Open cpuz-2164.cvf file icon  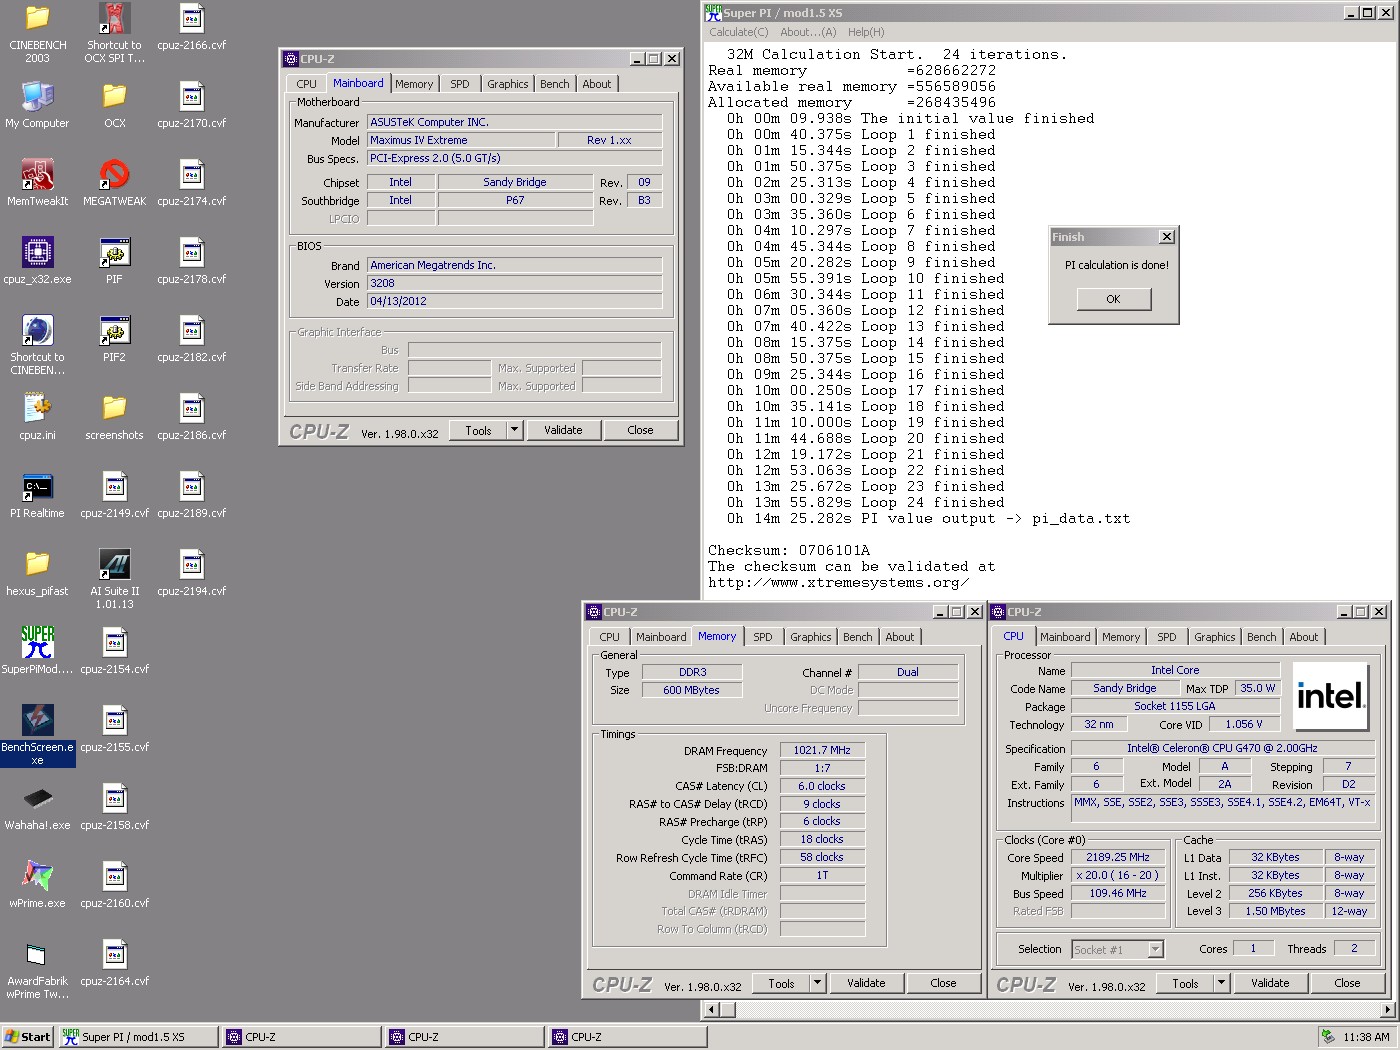pyautogui.click(x=114, y=955)
